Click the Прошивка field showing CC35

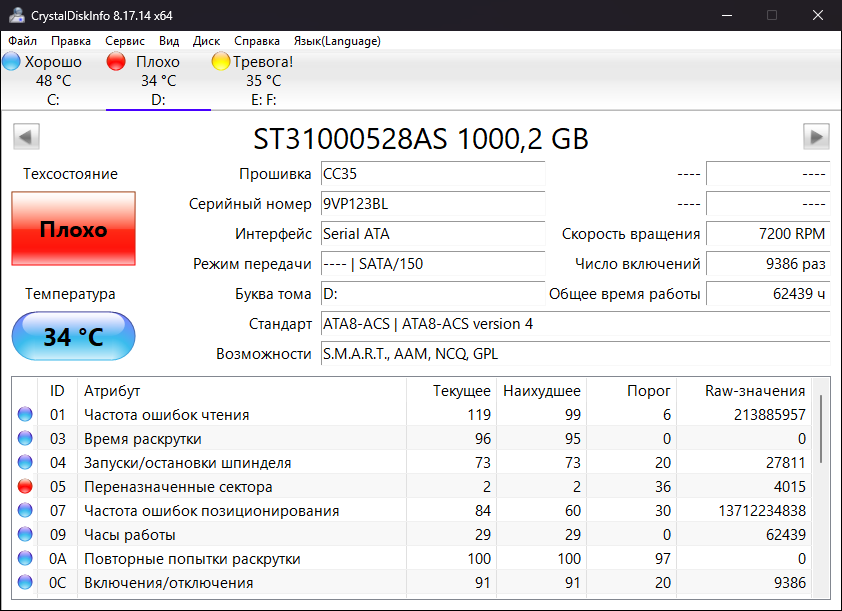433,173
